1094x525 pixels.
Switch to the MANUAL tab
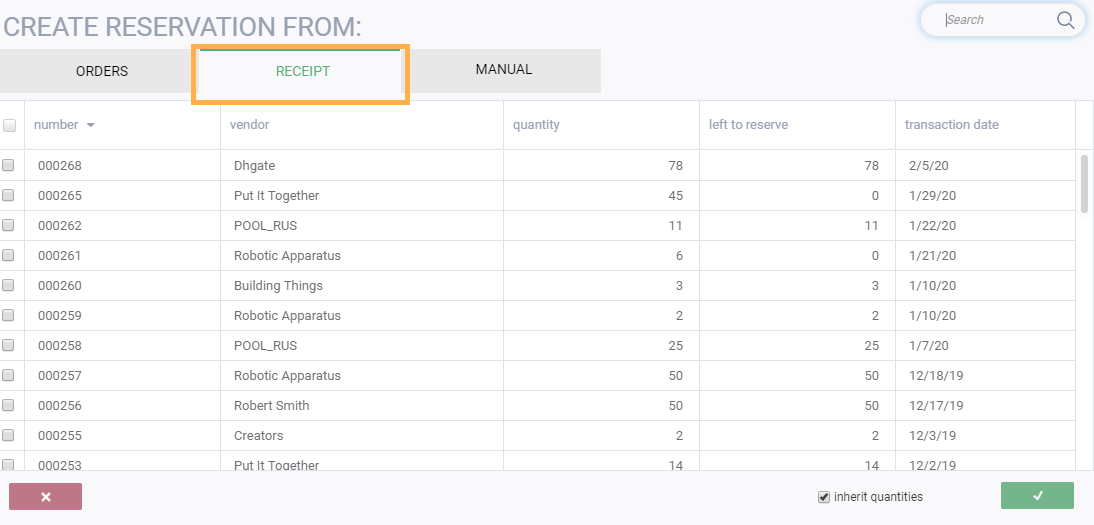[504, 70]
